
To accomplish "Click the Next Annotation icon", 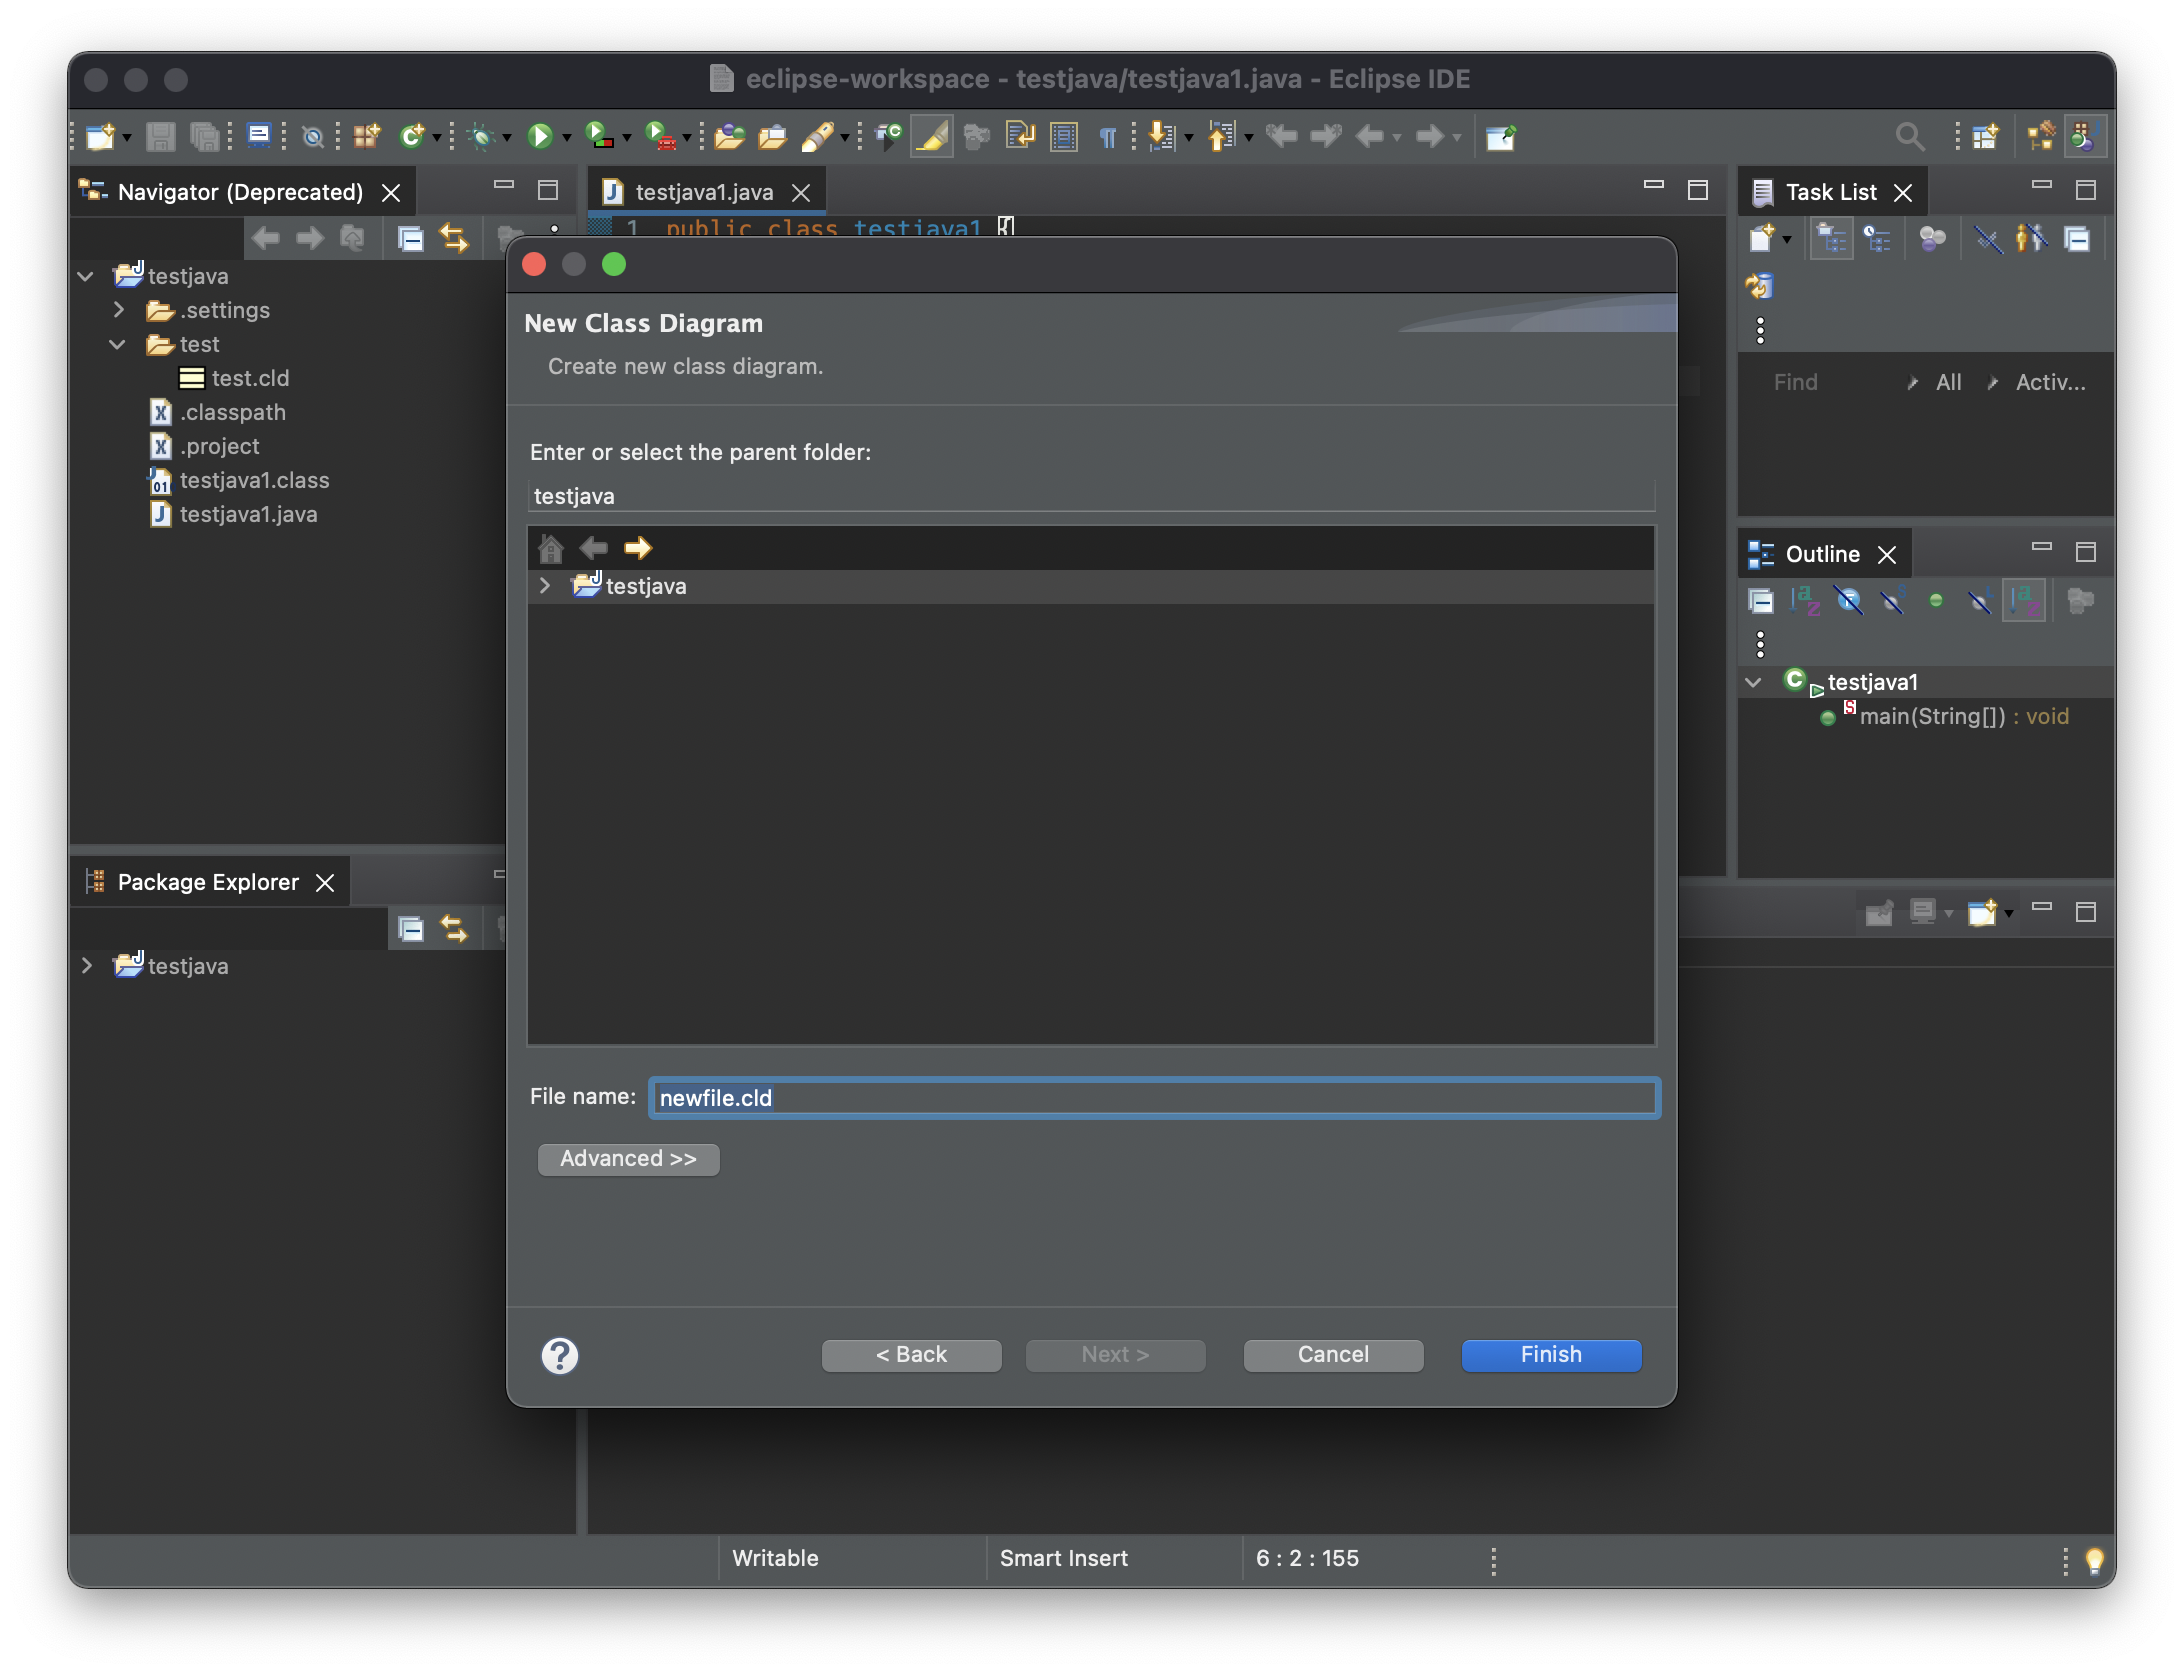I will point(1161,136).
